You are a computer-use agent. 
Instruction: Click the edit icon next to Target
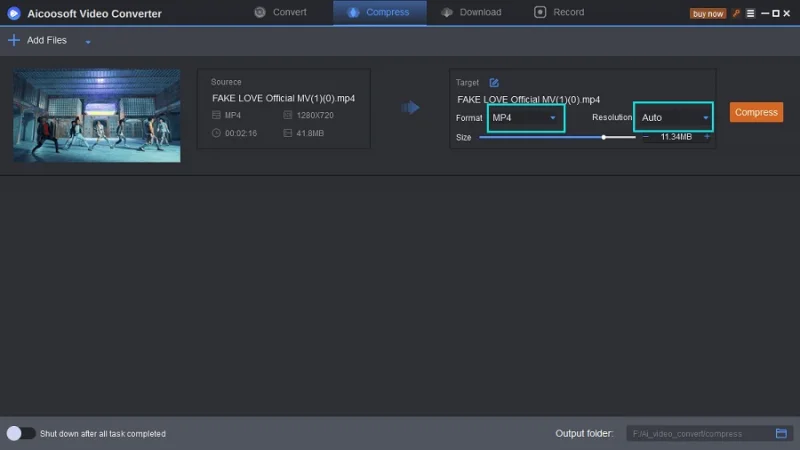point(494,83)
